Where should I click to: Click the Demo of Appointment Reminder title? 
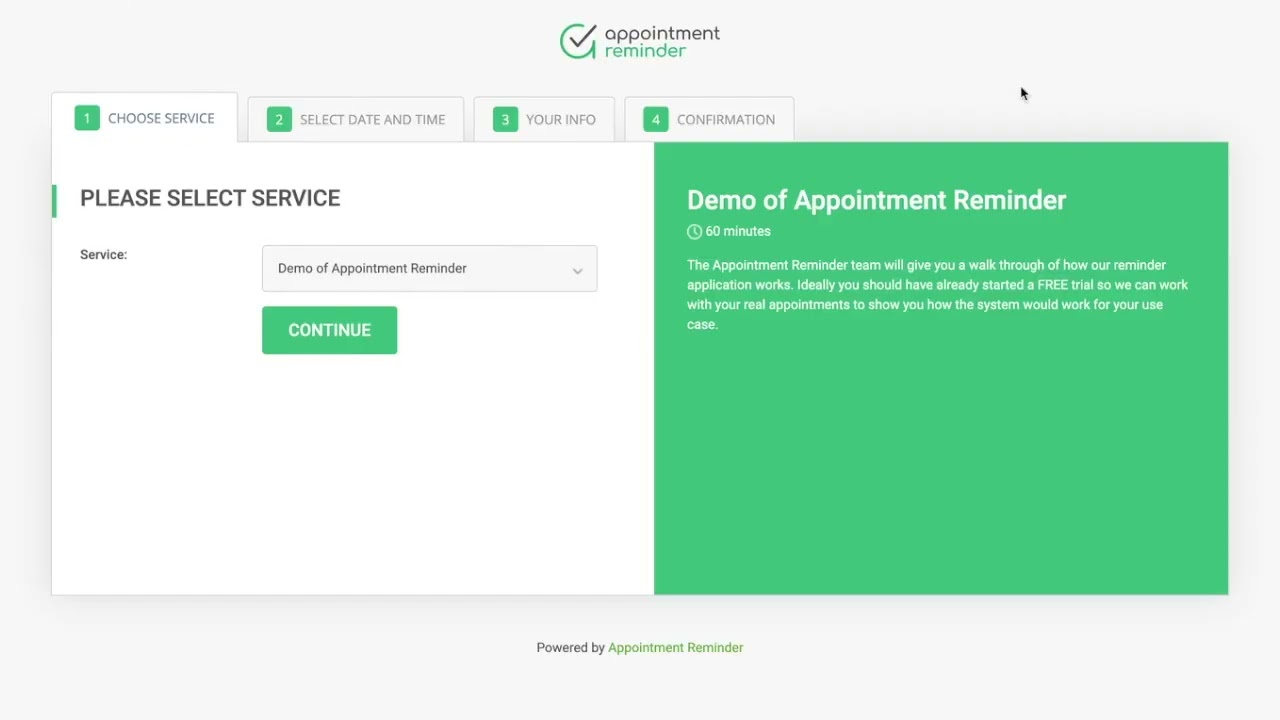(x=876, y=200)
